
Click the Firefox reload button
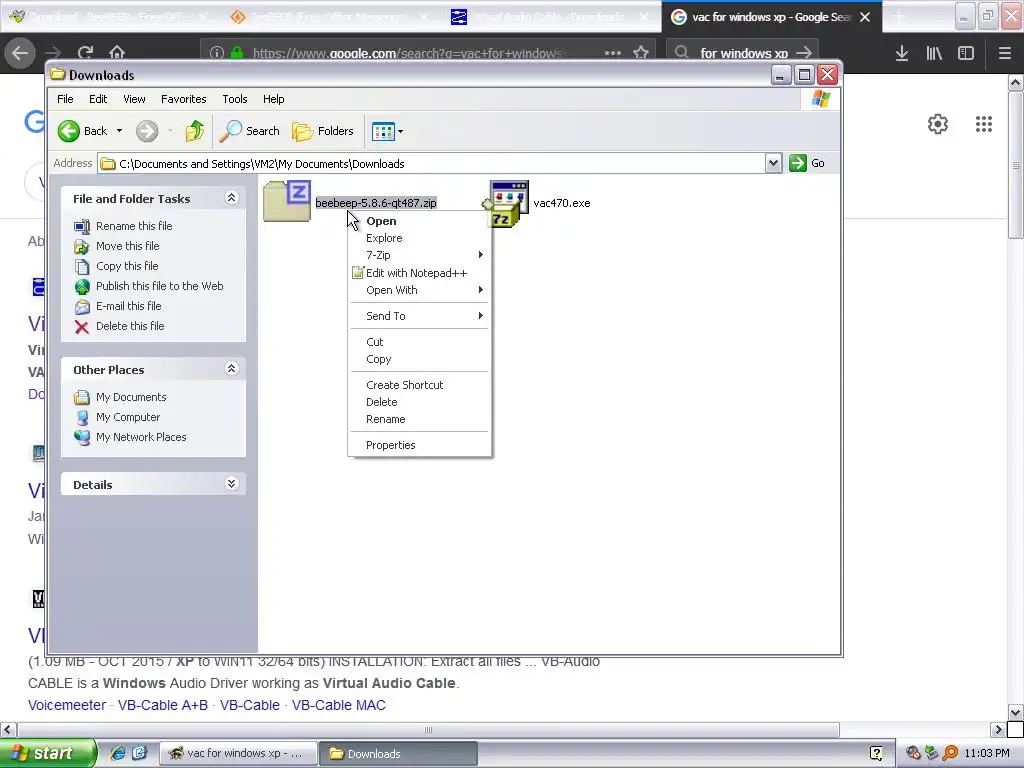[85, 53]
